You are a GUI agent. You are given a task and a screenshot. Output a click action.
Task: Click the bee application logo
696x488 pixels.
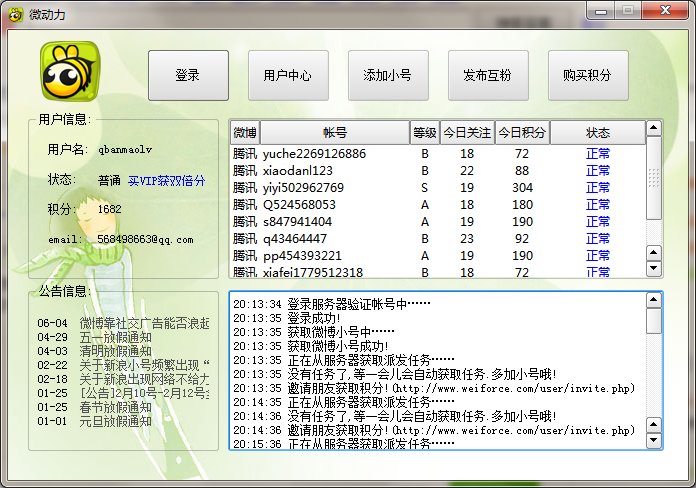click(x=70, y=71)
